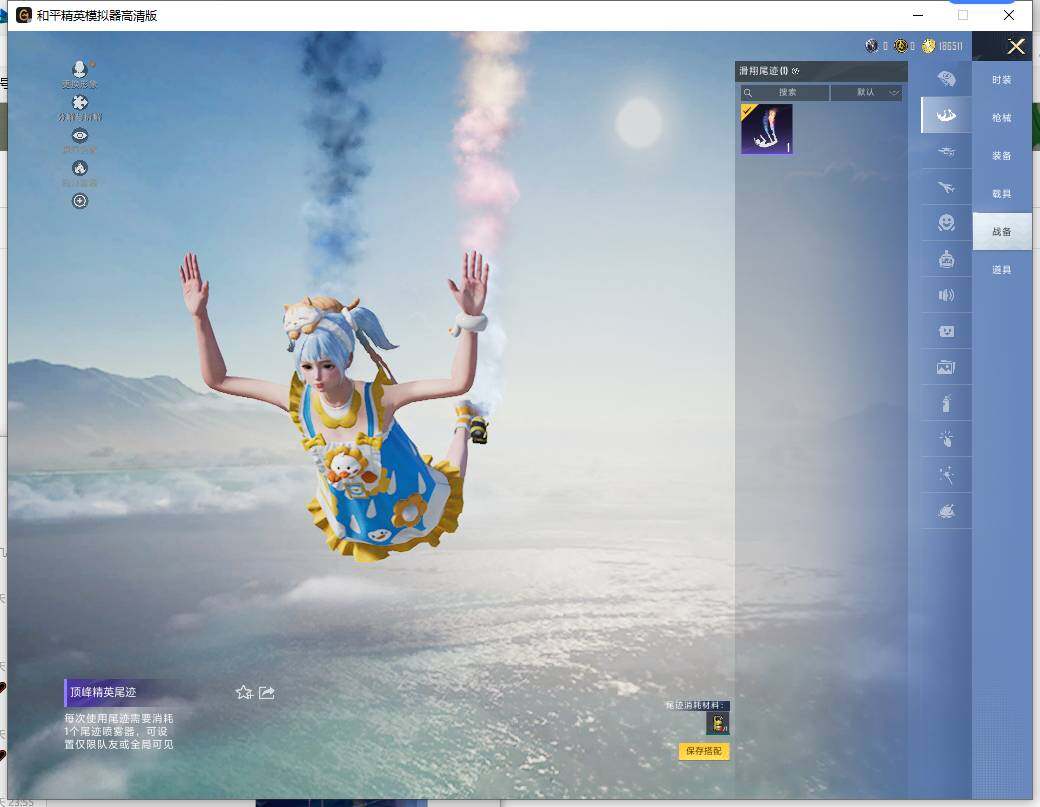Viewport: 1040px width, 807px height.
Task: Click the fourth left-side round icon below the eye
Action: click(x=80, y=168)
